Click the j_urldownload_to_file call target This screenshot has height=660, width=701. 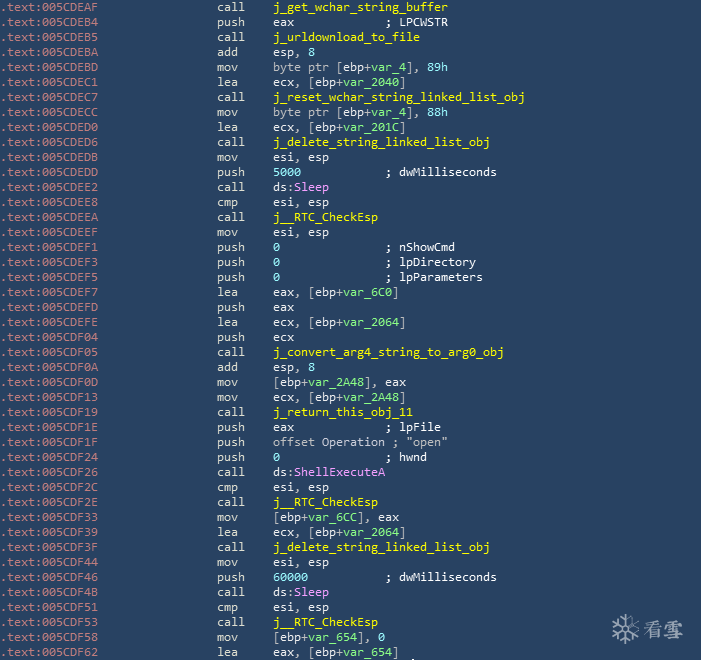[x=346, y=37]
